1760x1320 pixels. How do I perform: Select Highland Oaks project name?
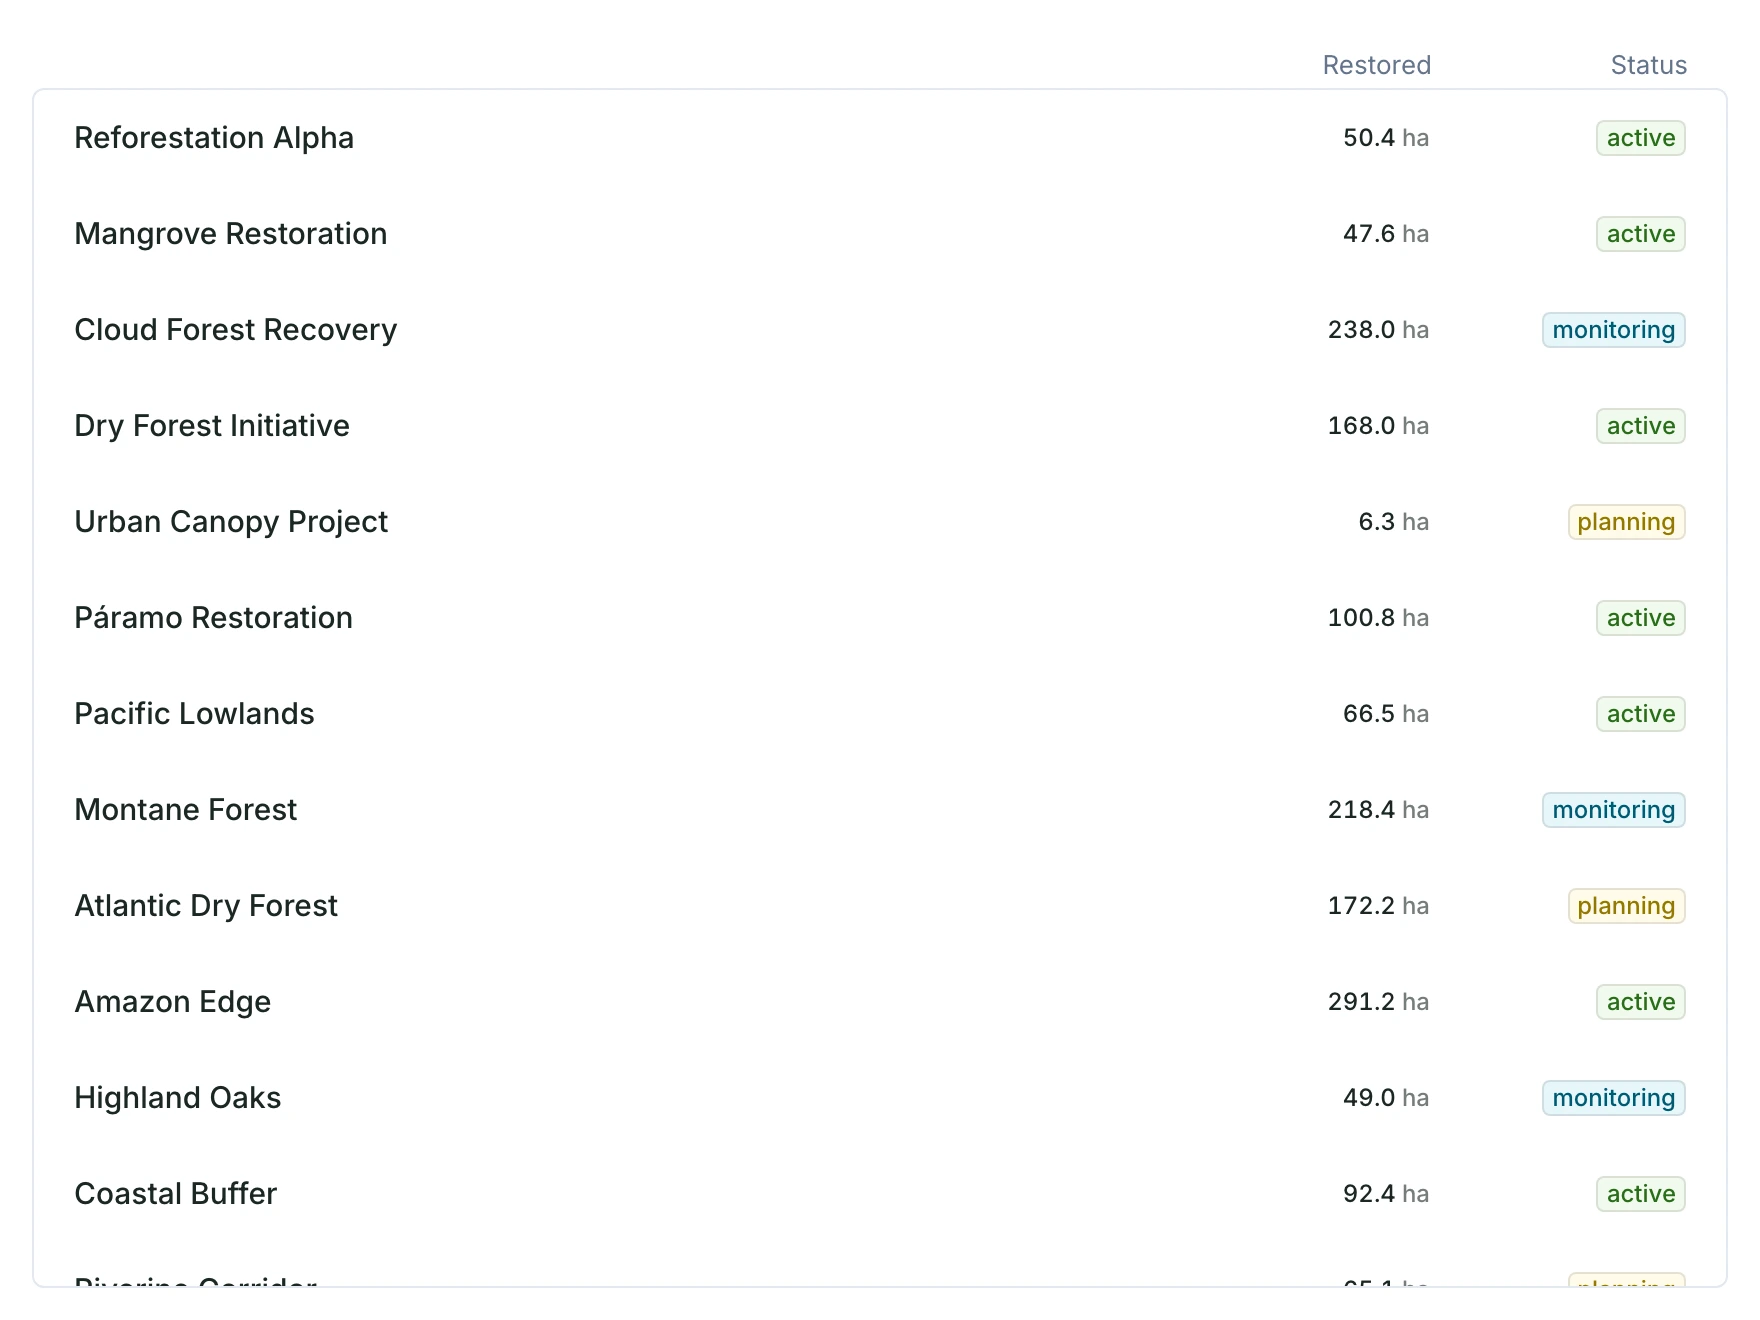tap(178, 1098)
